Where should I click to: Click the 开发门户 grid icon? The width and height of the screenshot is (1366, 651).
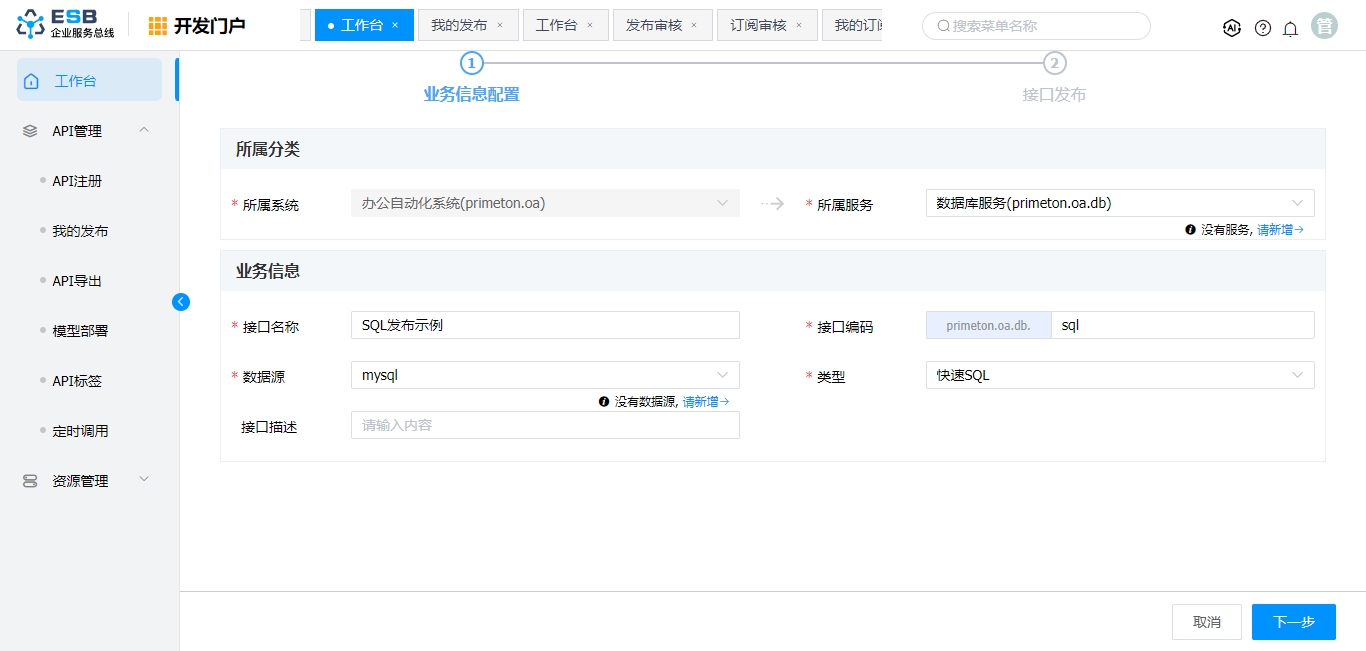158,26
